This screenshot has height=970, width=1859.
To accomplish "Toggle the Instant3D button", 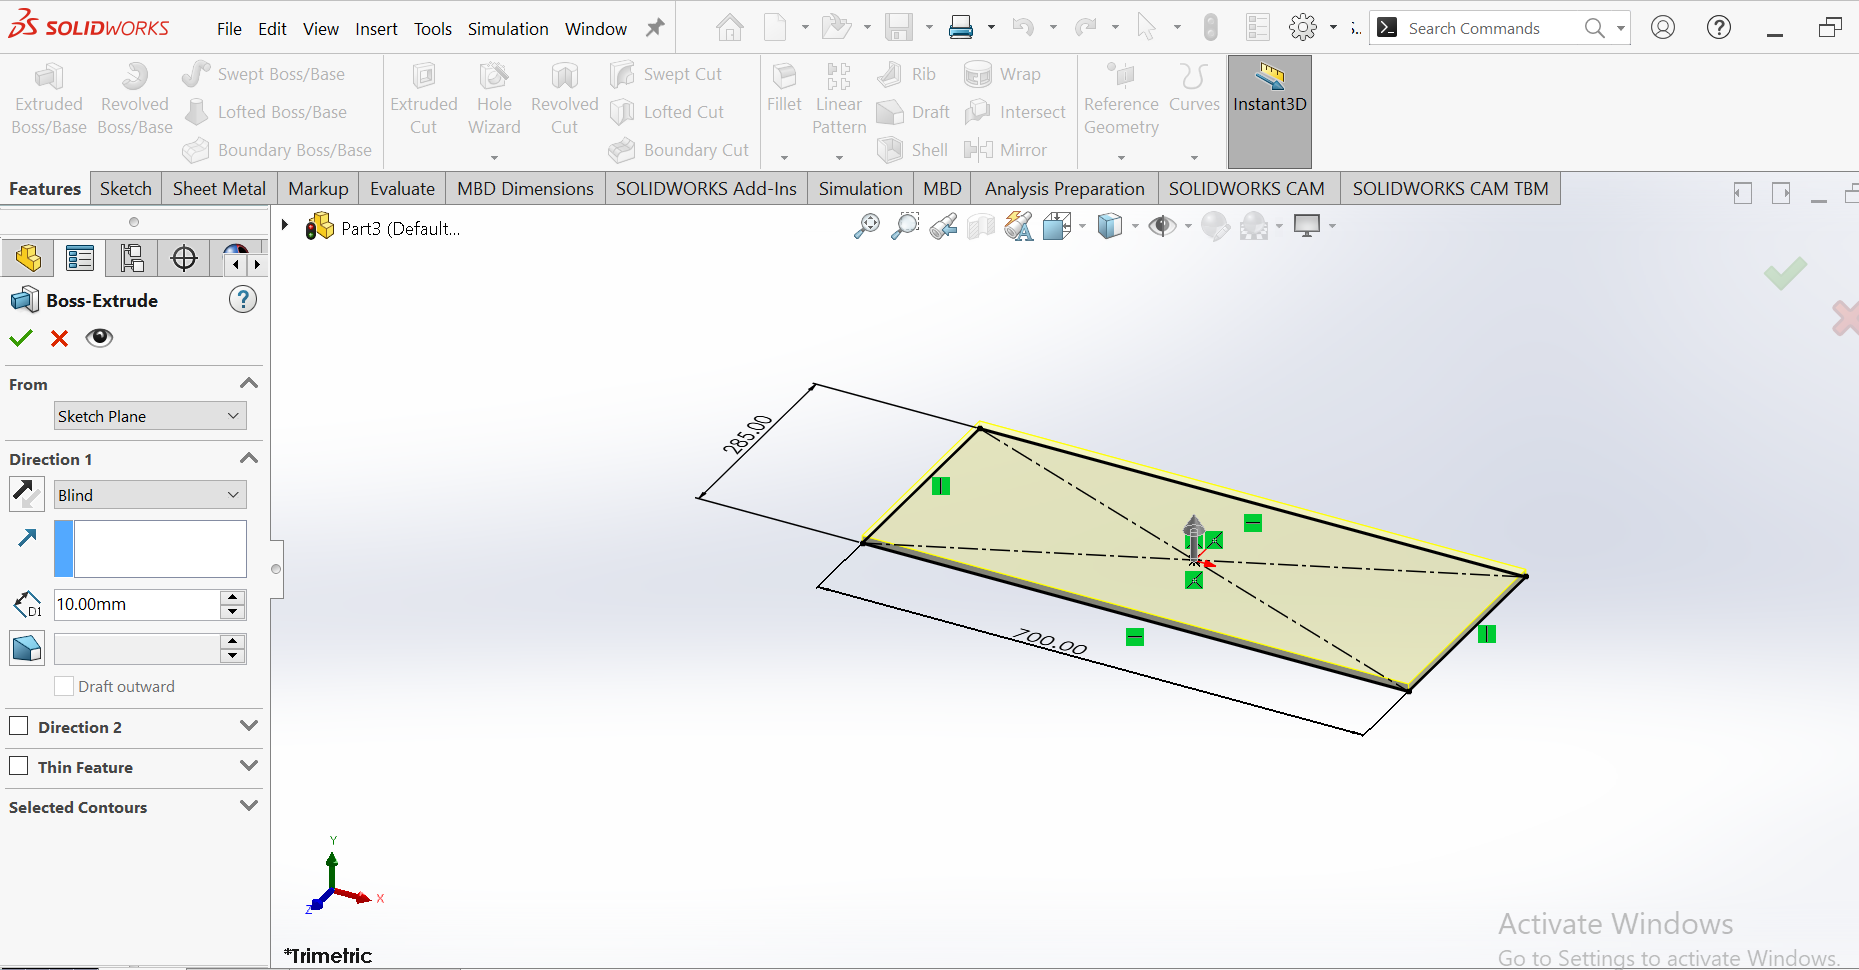I will click(x=1270, y=111).
